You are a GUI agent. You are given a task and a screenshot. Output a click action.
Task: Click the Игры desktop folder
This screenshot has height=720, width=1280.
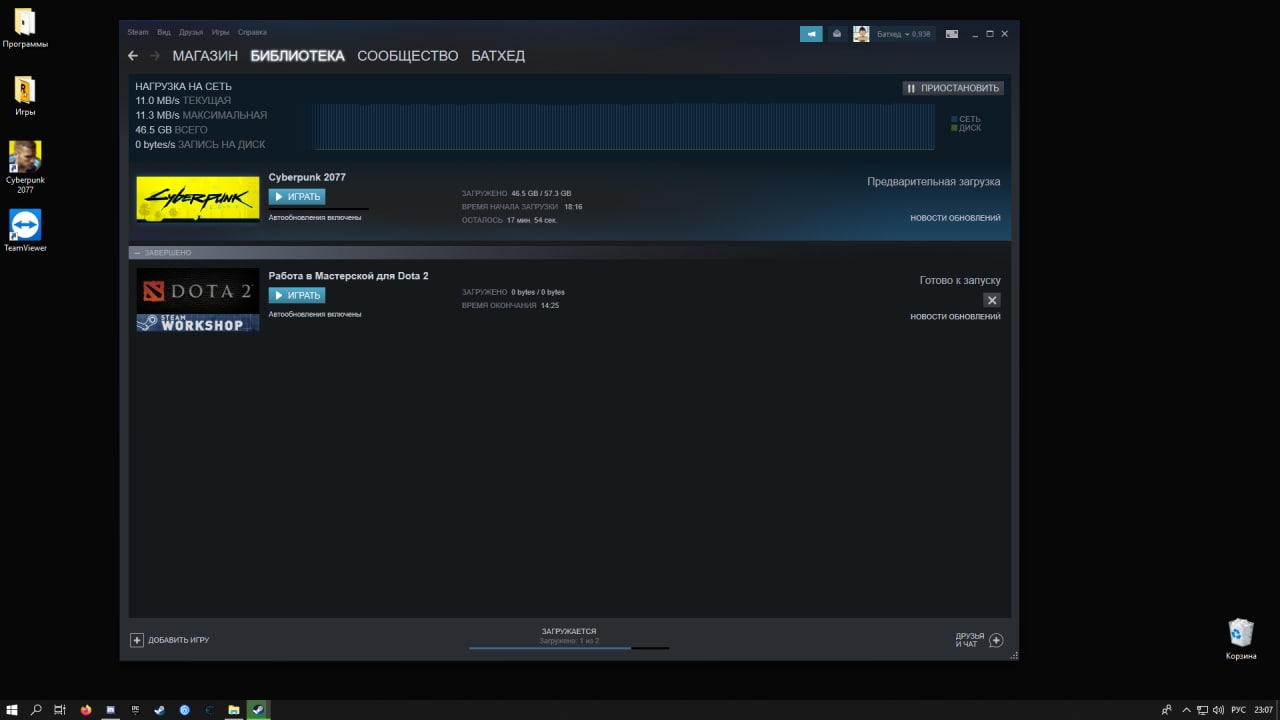(25, 96)
